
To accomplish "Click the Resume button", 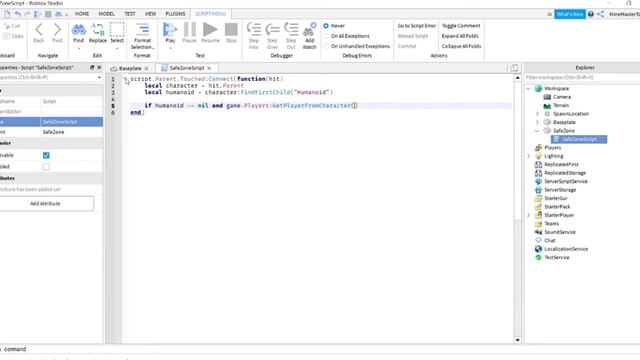I will pos(210,33).
